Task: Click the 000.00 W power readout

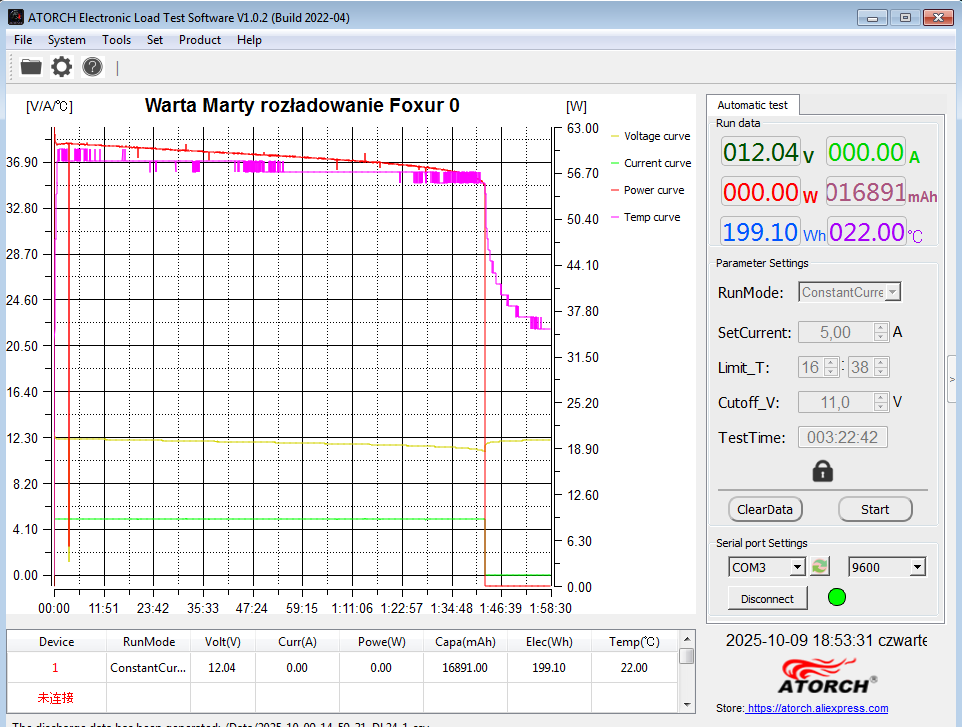Action: [761, 192]
